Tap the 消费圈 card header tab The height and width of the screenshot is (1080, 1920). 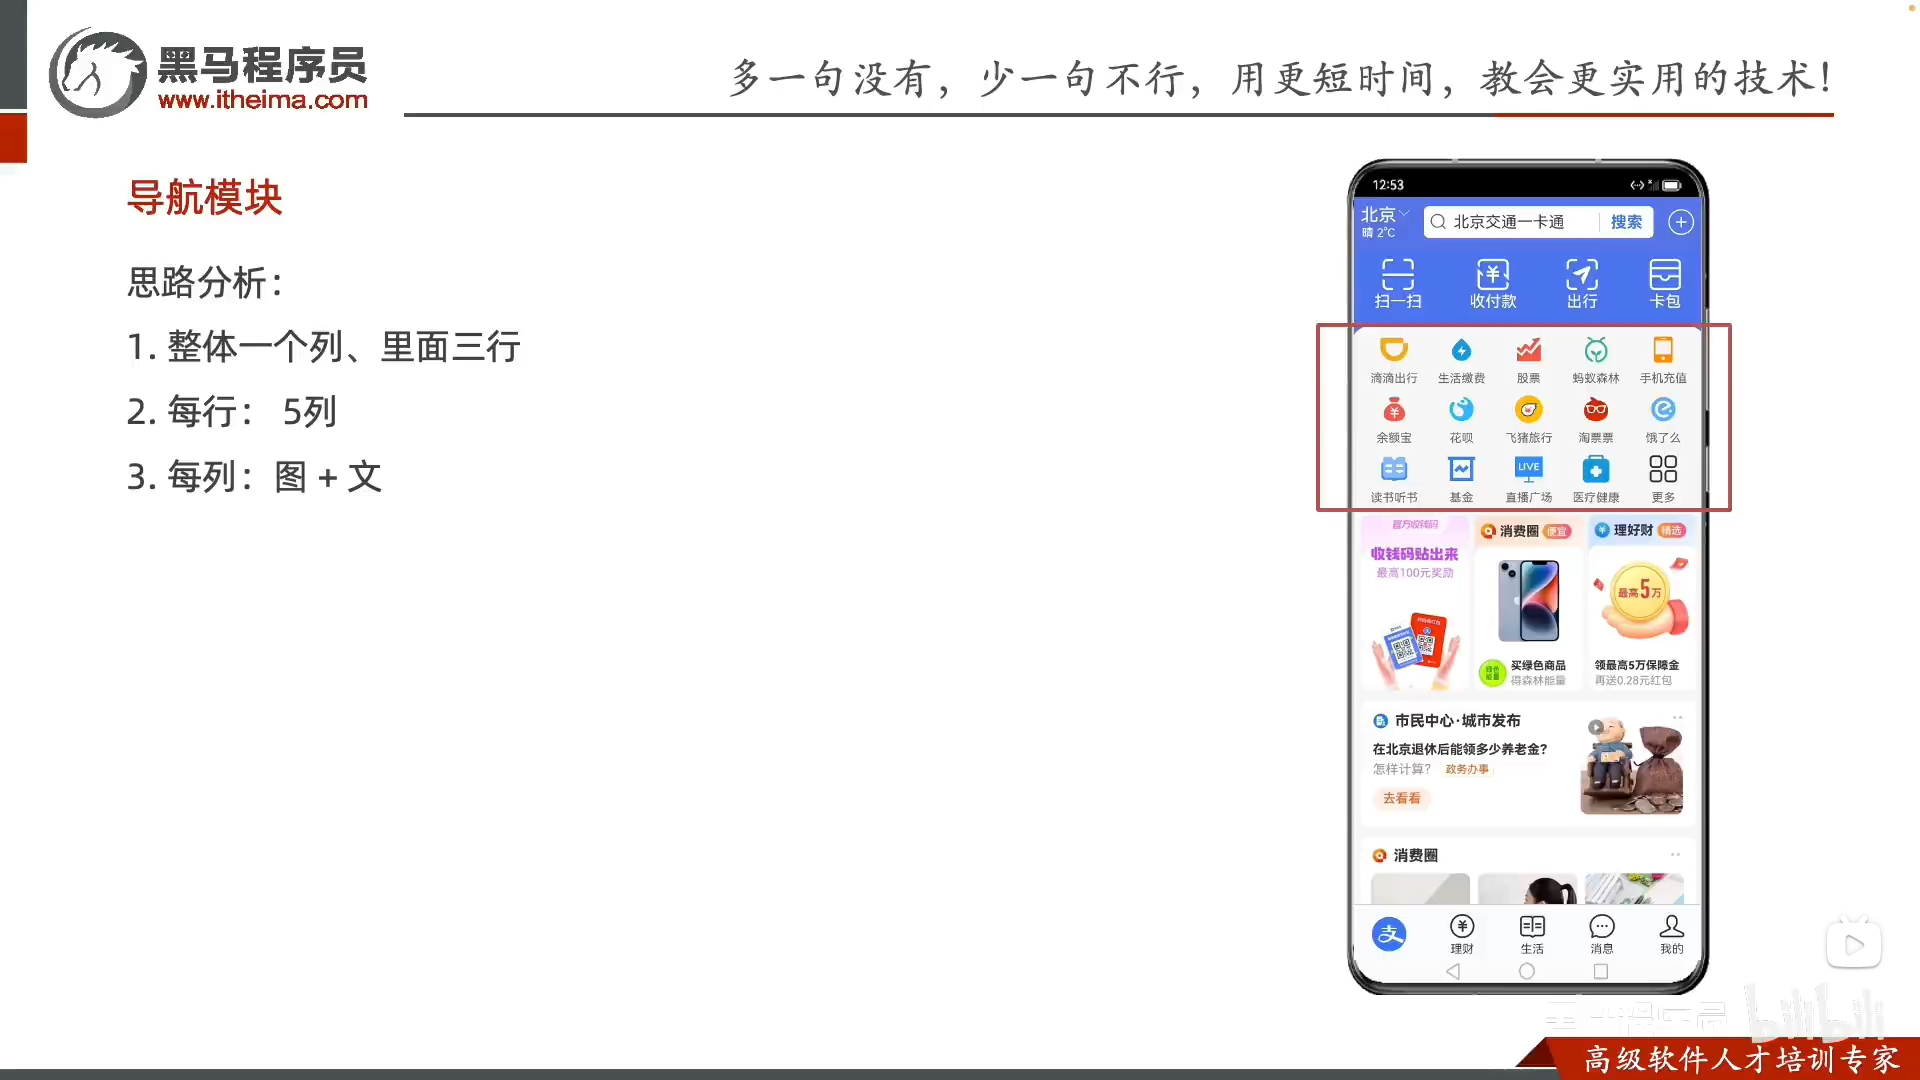(x=1526, y=531)
